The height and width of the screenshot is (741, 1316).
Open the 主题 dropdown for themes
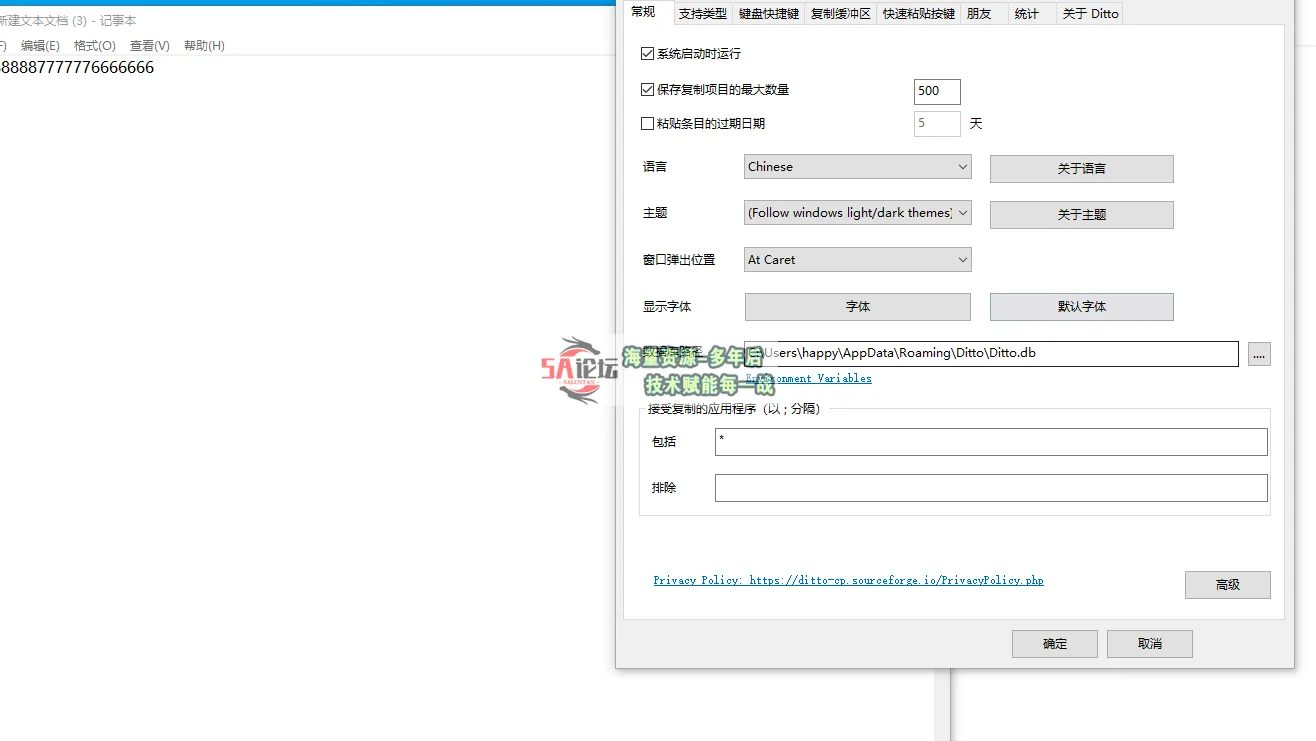click(858, 213)
